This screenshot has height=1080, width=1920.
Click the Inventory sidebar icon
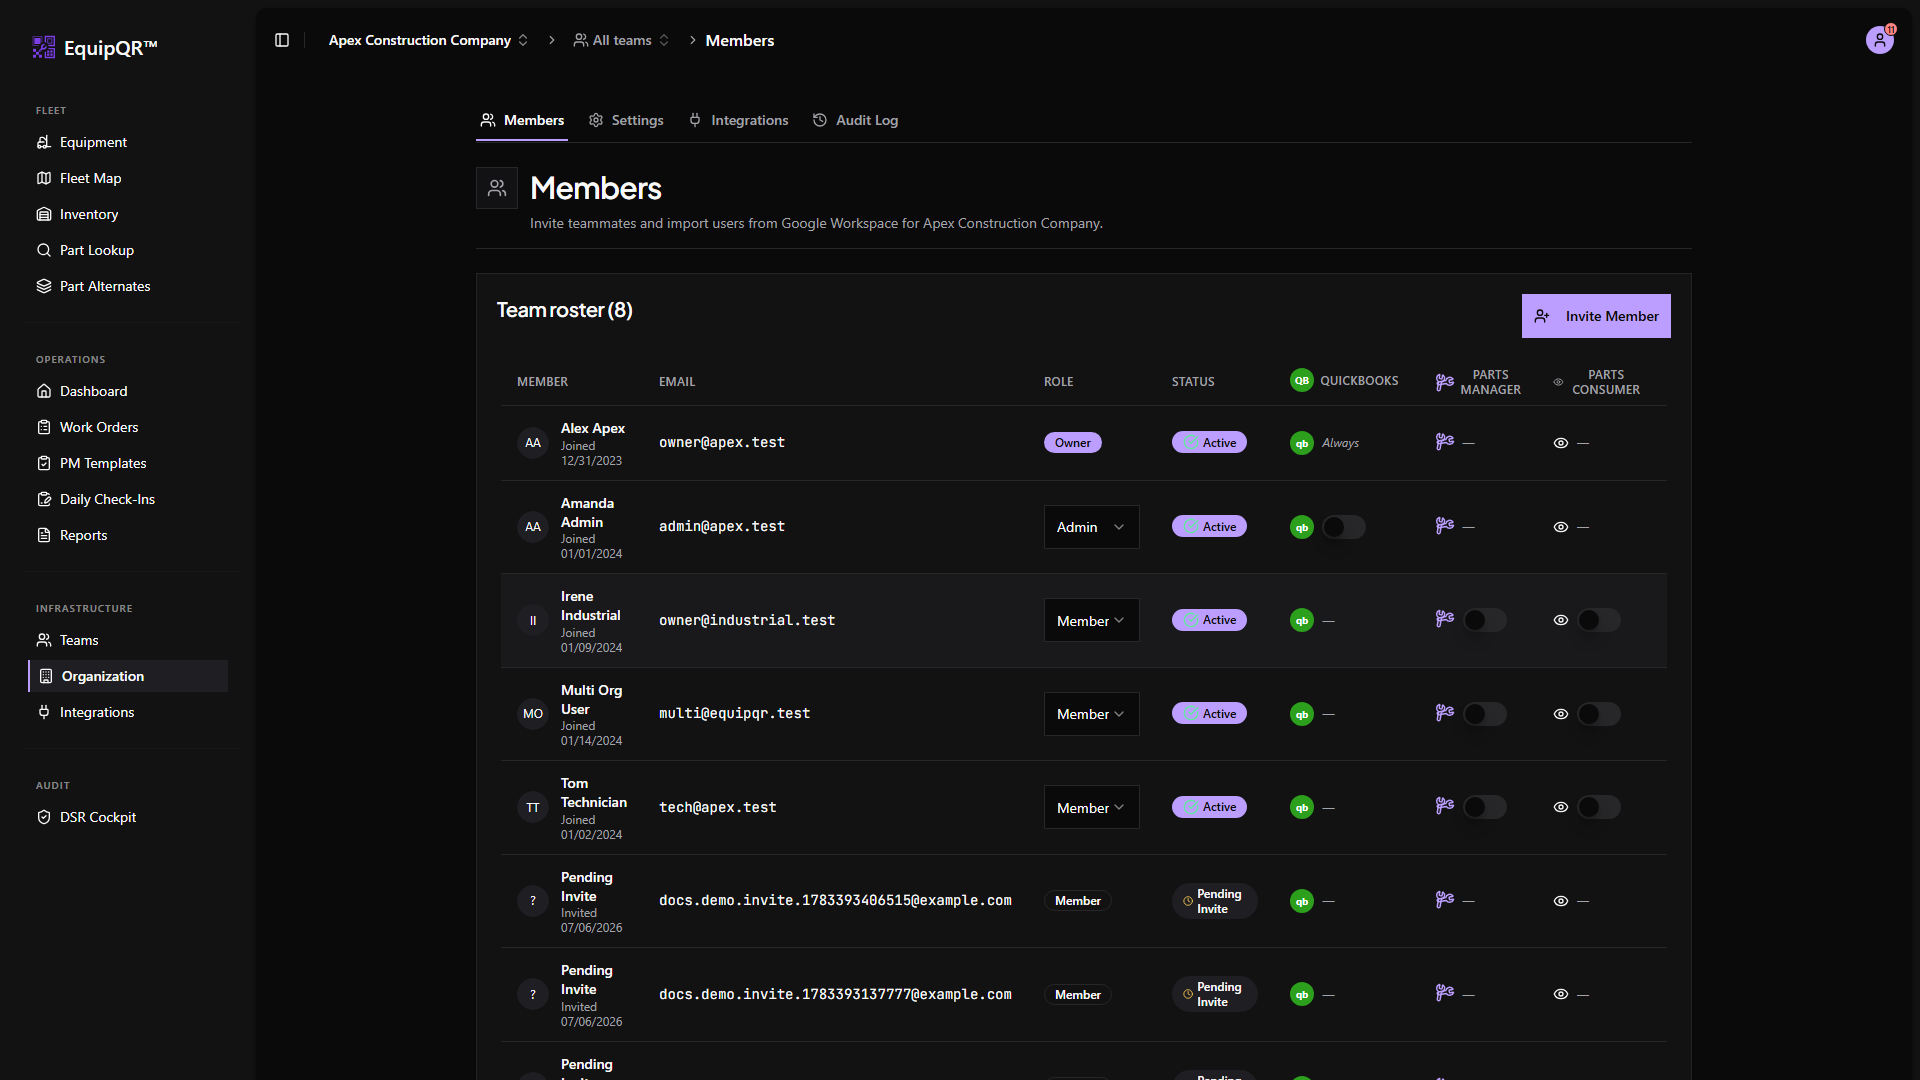44,214
